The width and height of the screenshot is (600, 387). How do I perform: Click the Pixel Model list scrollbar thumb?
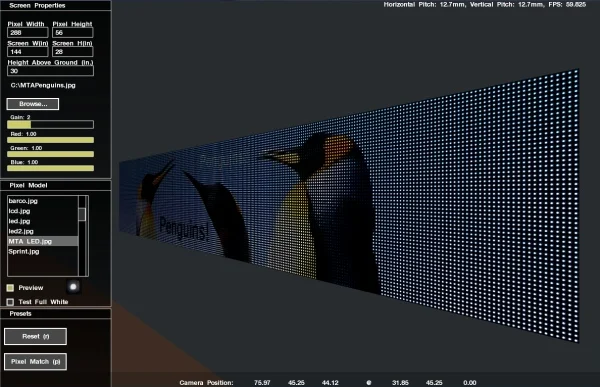pyautogui.click(x=82, y=214)
